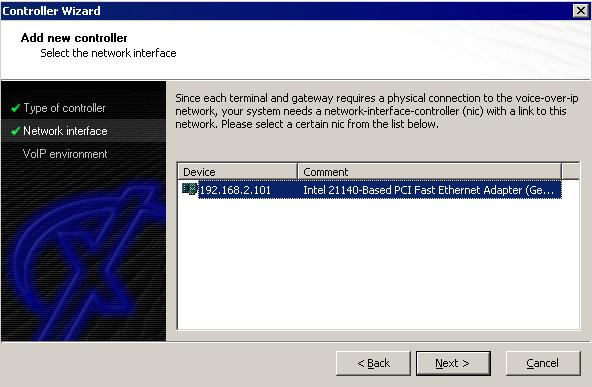Click the Add new controller heading

(74, 38)
